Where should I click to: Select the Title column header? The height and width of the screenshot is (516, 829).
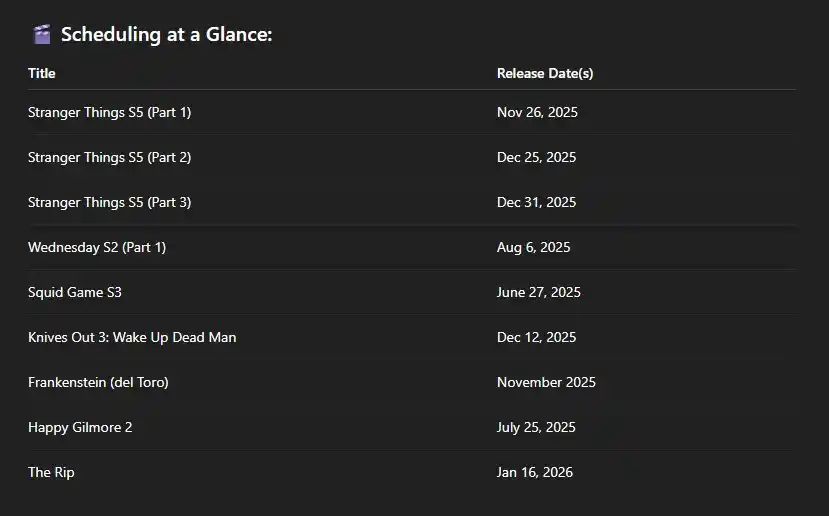[x=42, y=73]
